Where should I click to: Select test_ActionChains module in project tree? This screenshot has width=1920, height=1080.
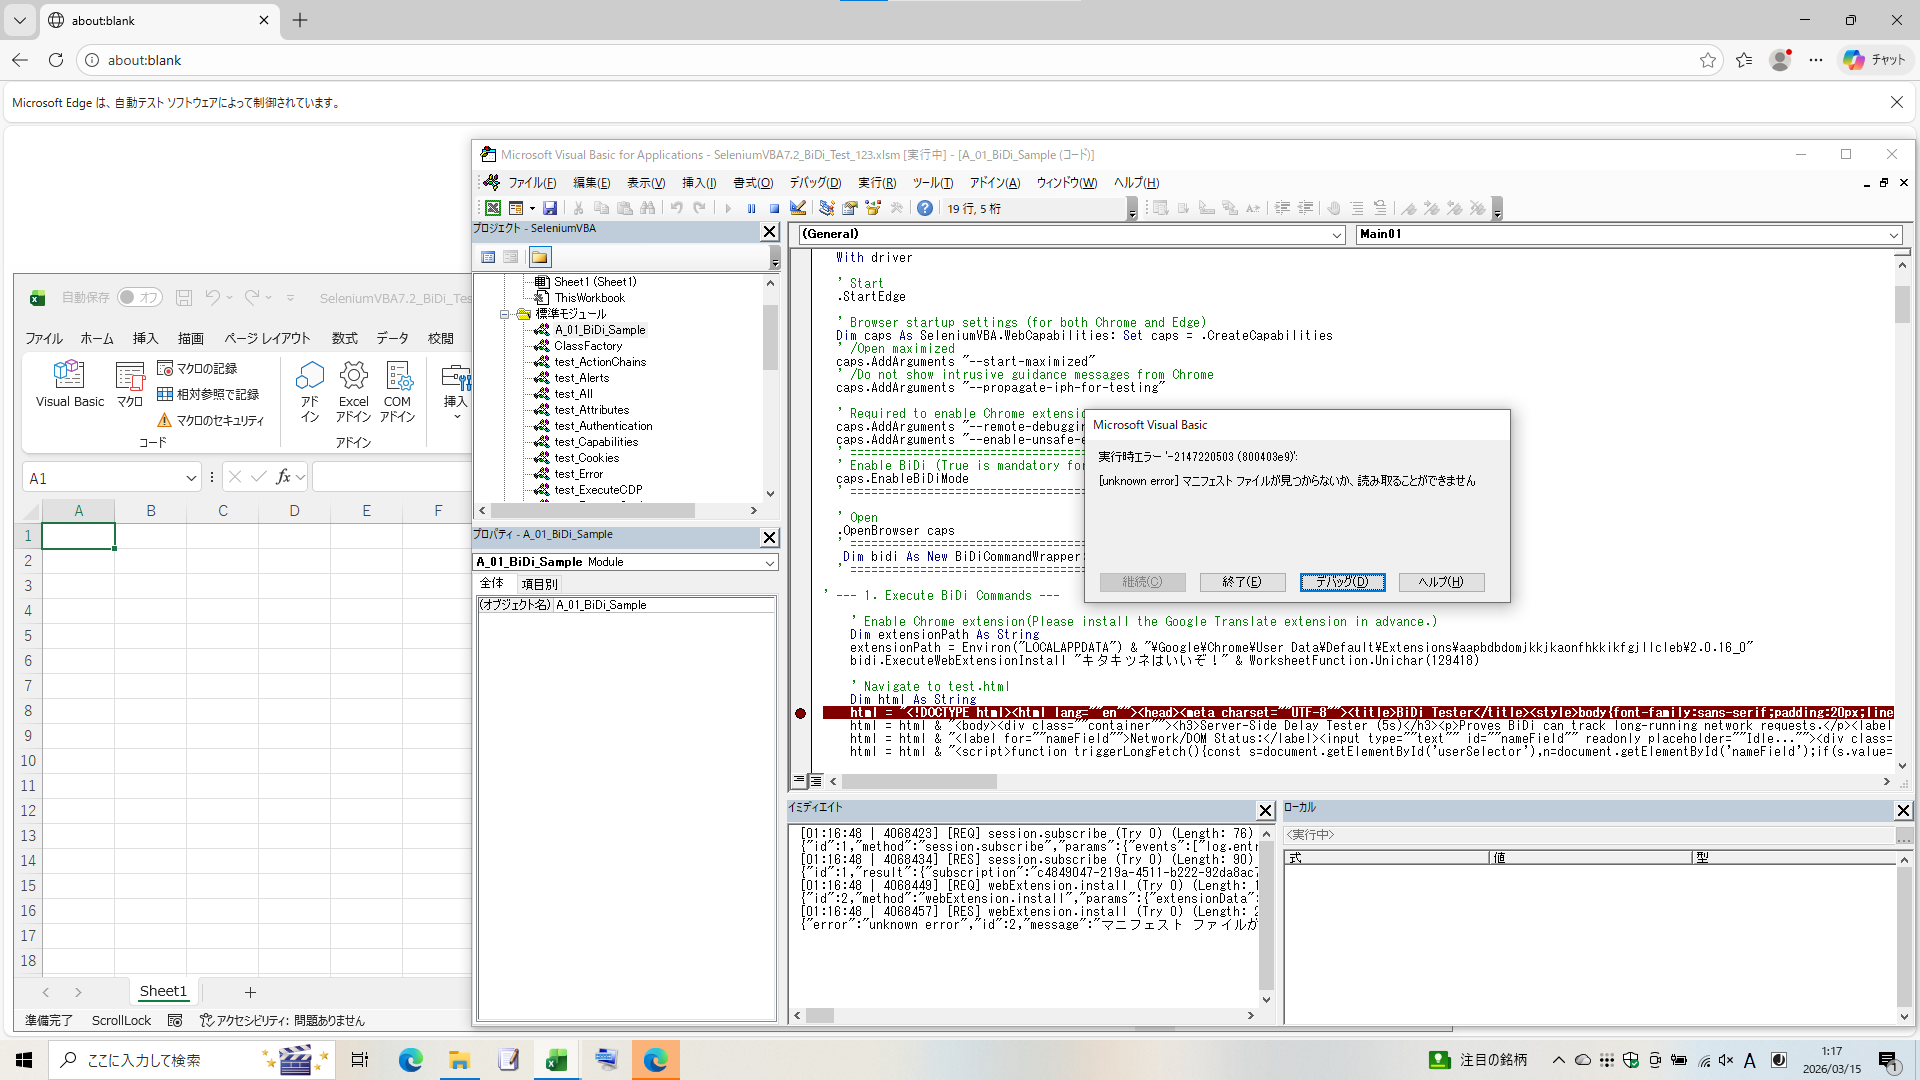click(600, 362)
